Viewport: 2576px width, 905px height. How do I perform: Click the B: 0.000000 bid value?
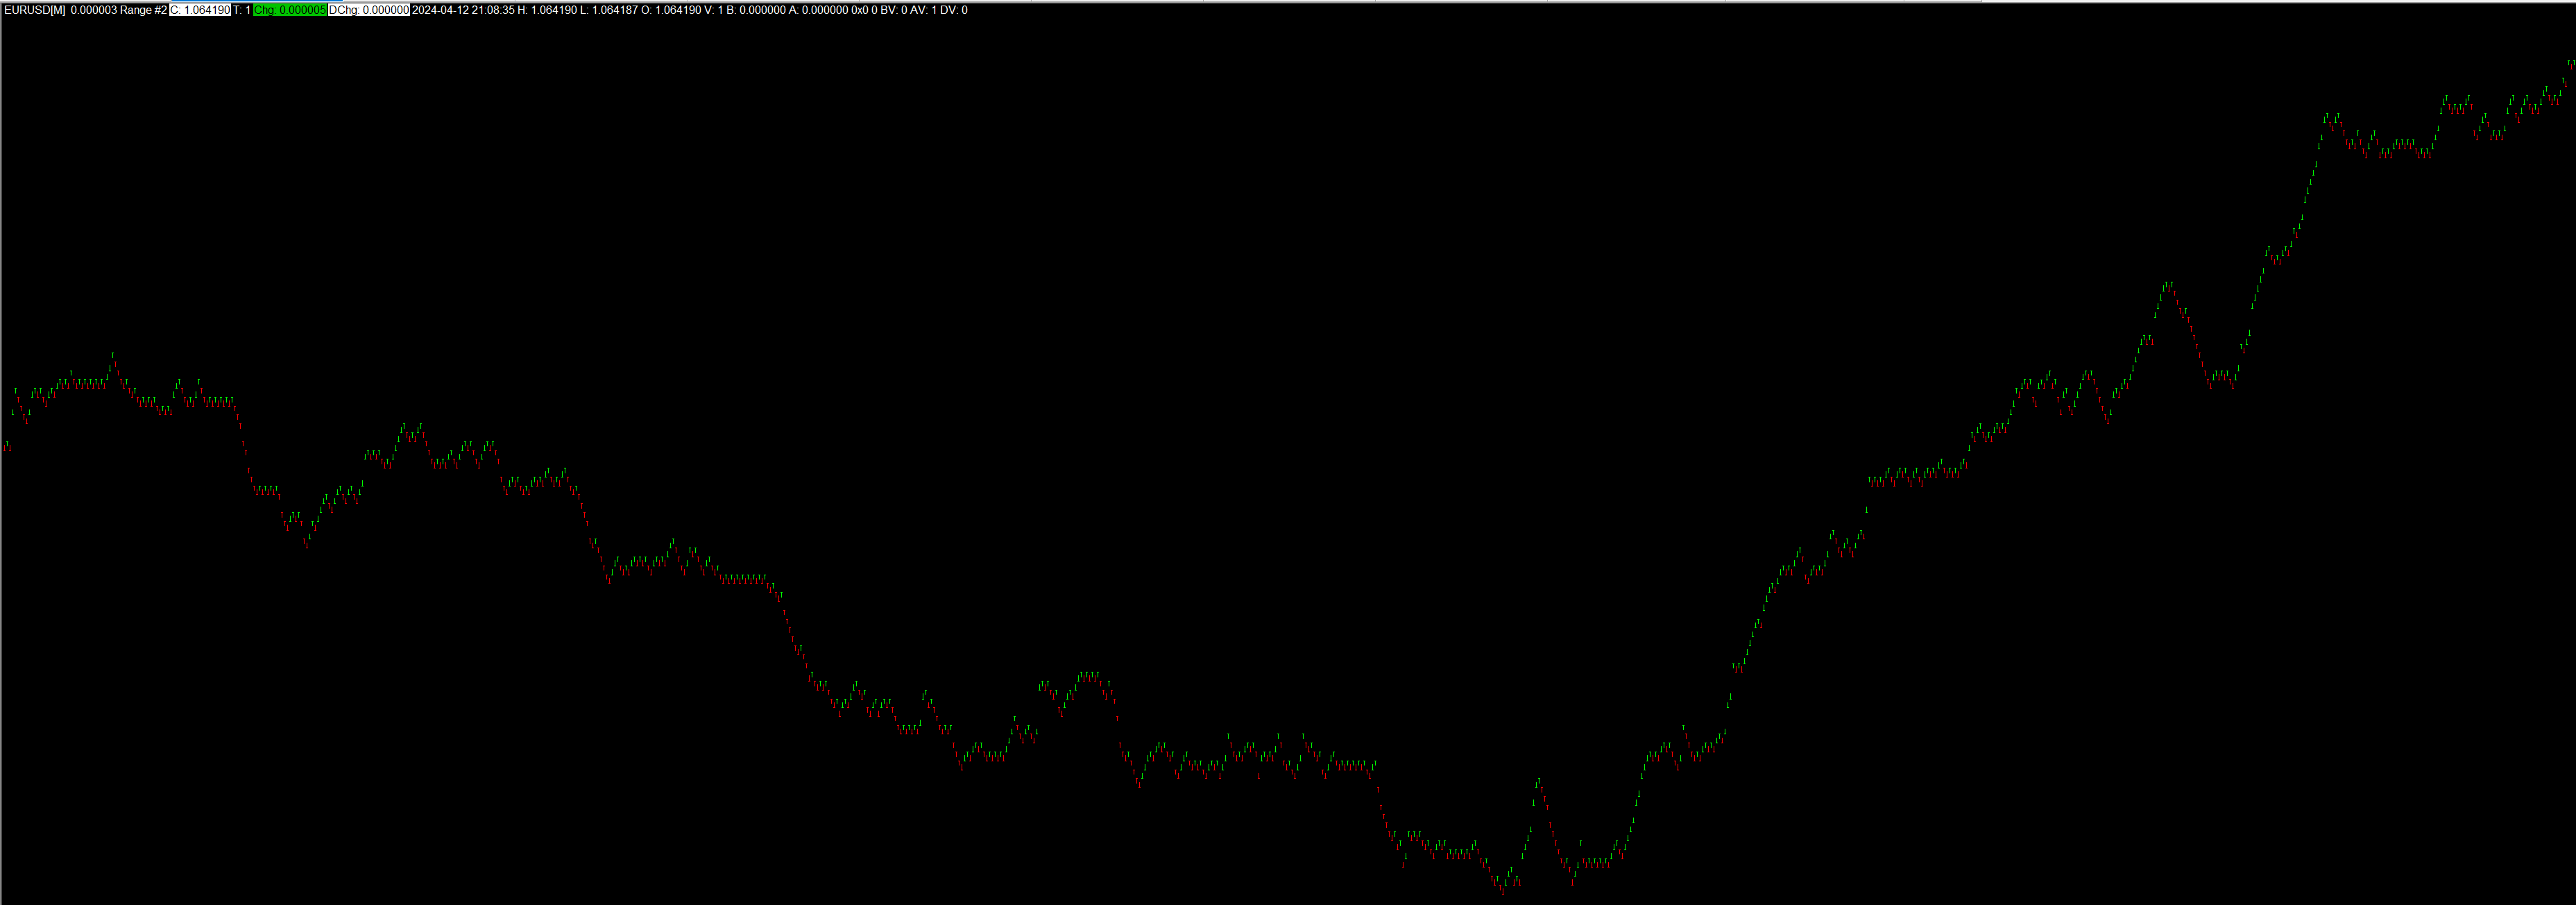pos(756,10)
